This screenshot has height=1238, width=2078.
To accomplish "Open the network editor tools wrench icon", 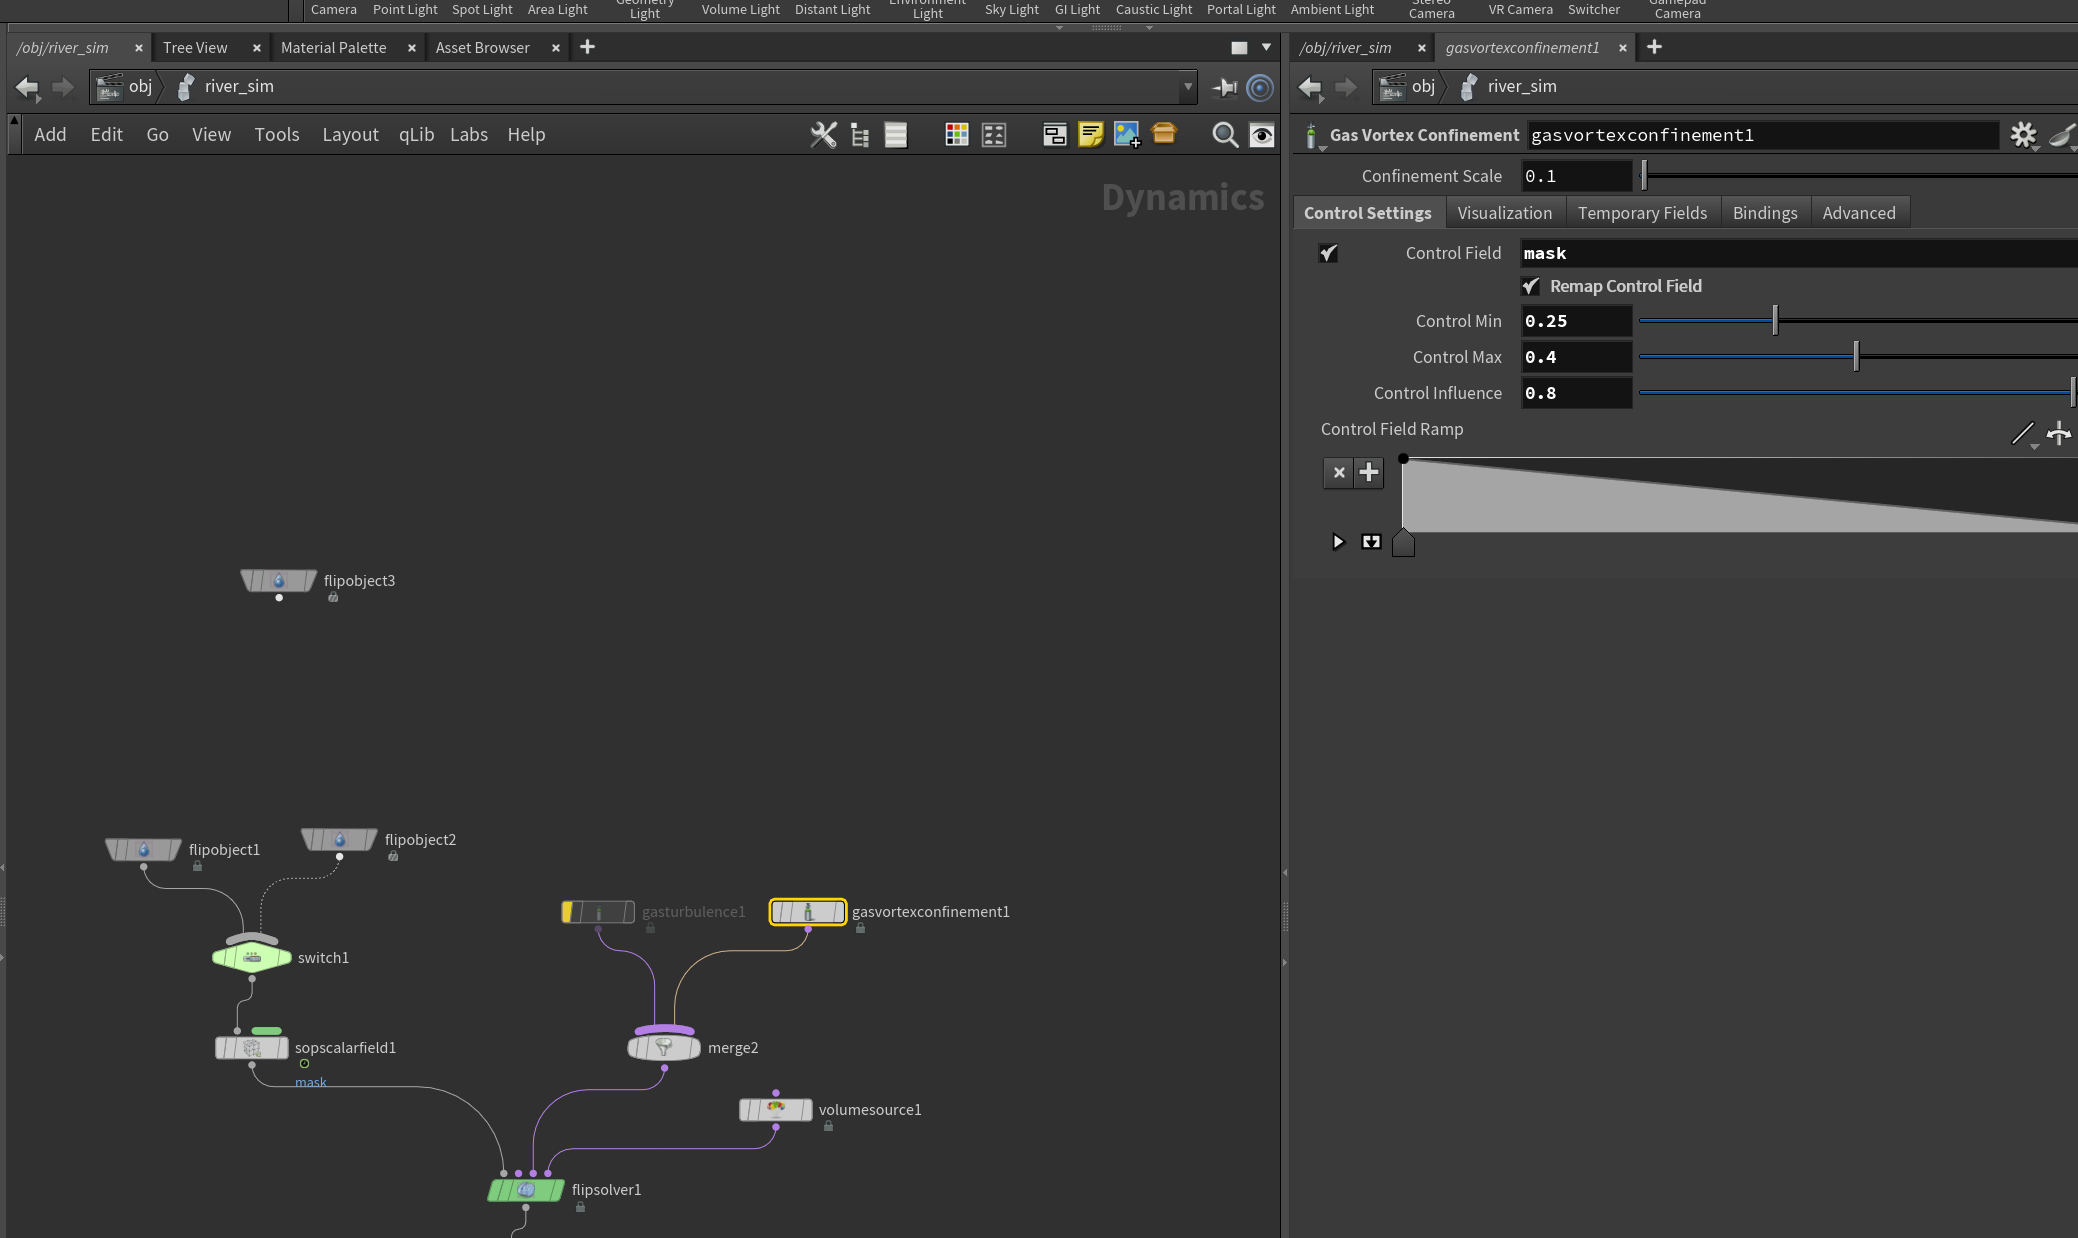I will click(x=823, y=135).
